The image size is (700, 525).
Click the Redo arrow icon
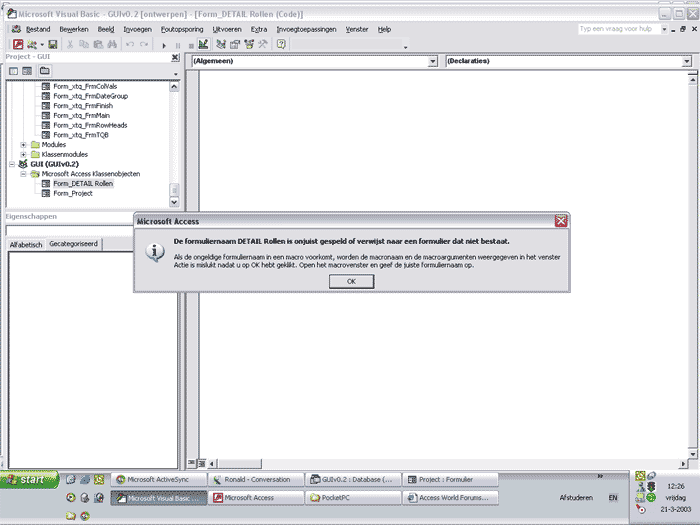click(x=144, y=44)
